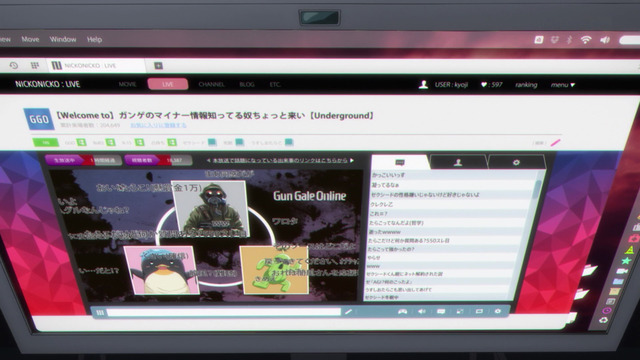The width and height of the screenshot is (640, 360).
Task: Select chat comment 'かっこいいっす'
Action: pyautogui.click(x=389, y=175)
